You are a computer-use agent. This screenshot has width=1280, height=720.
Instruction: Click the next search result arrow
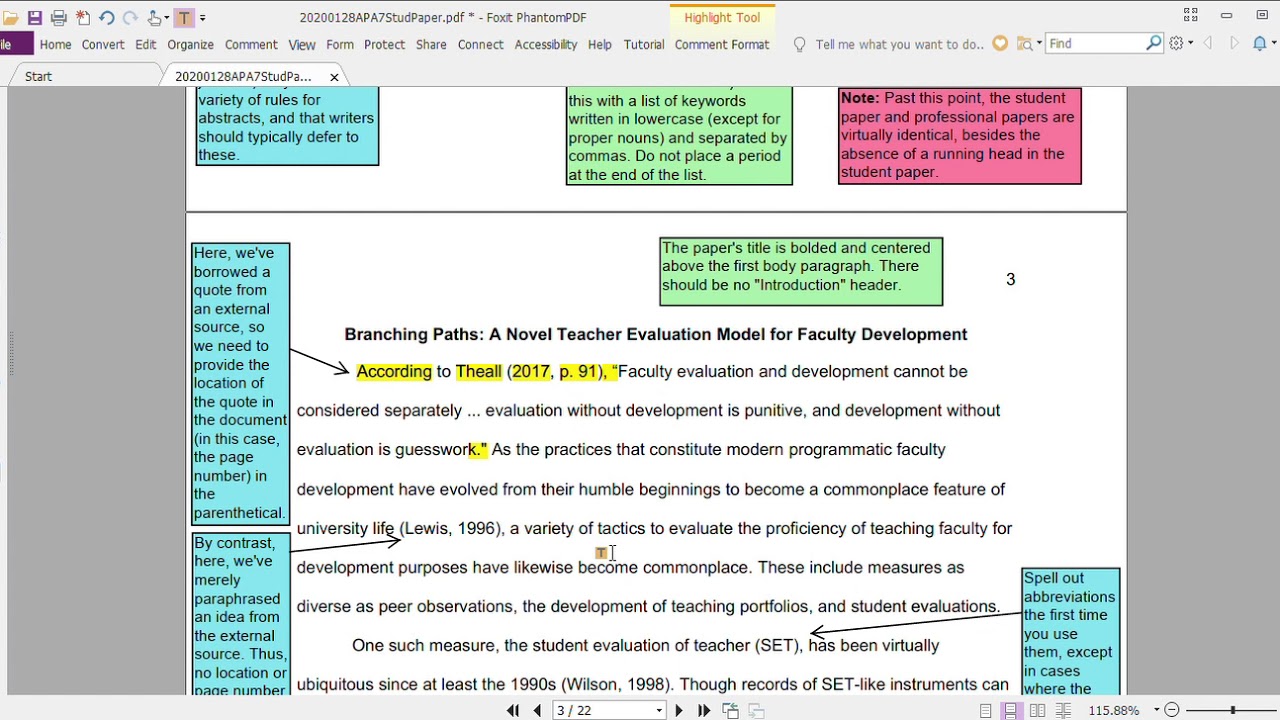click(x=1234, y=43)
